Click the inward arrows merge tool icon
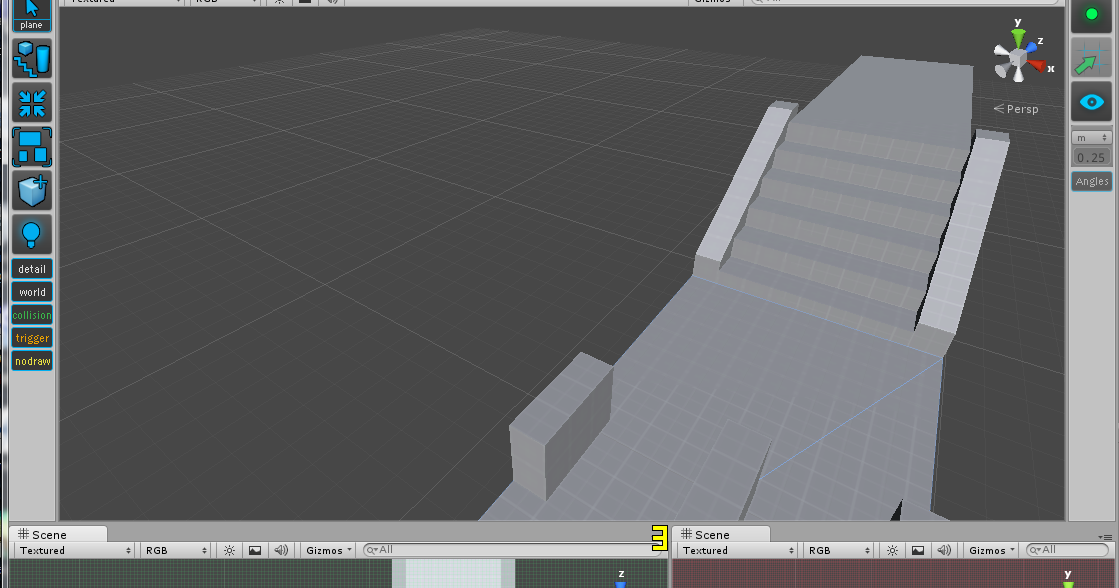This screenshot has width=1119, height=588. coord(32,103)
